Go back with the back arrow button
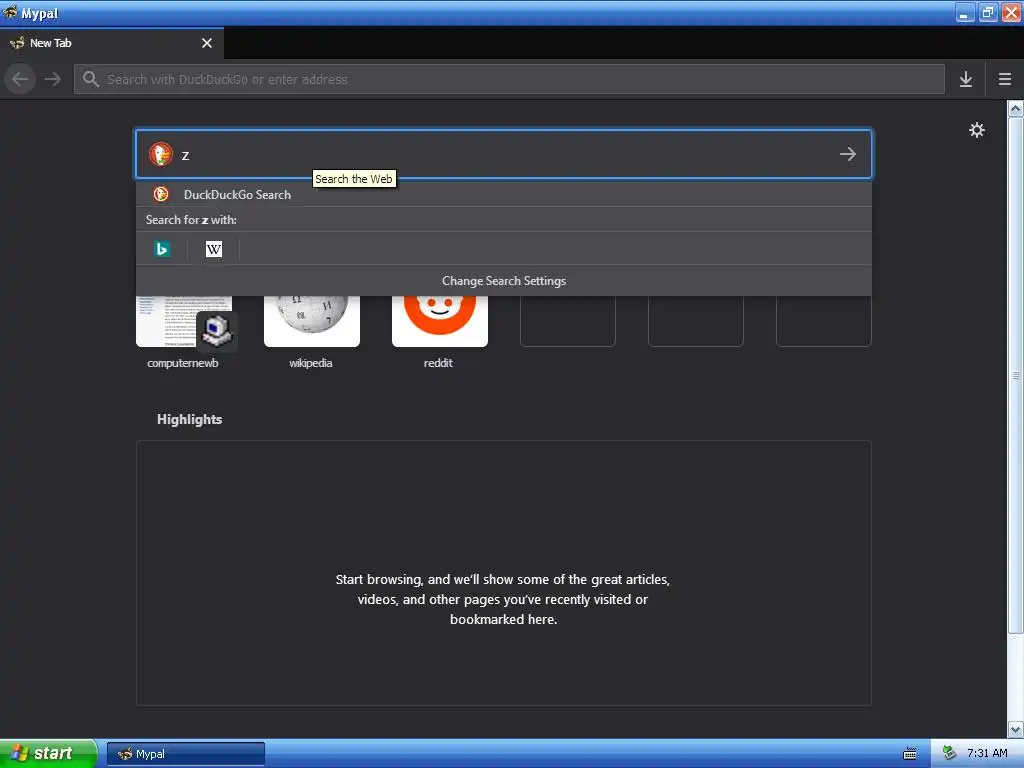This screenshot has height=768, width=1024. 20,79
